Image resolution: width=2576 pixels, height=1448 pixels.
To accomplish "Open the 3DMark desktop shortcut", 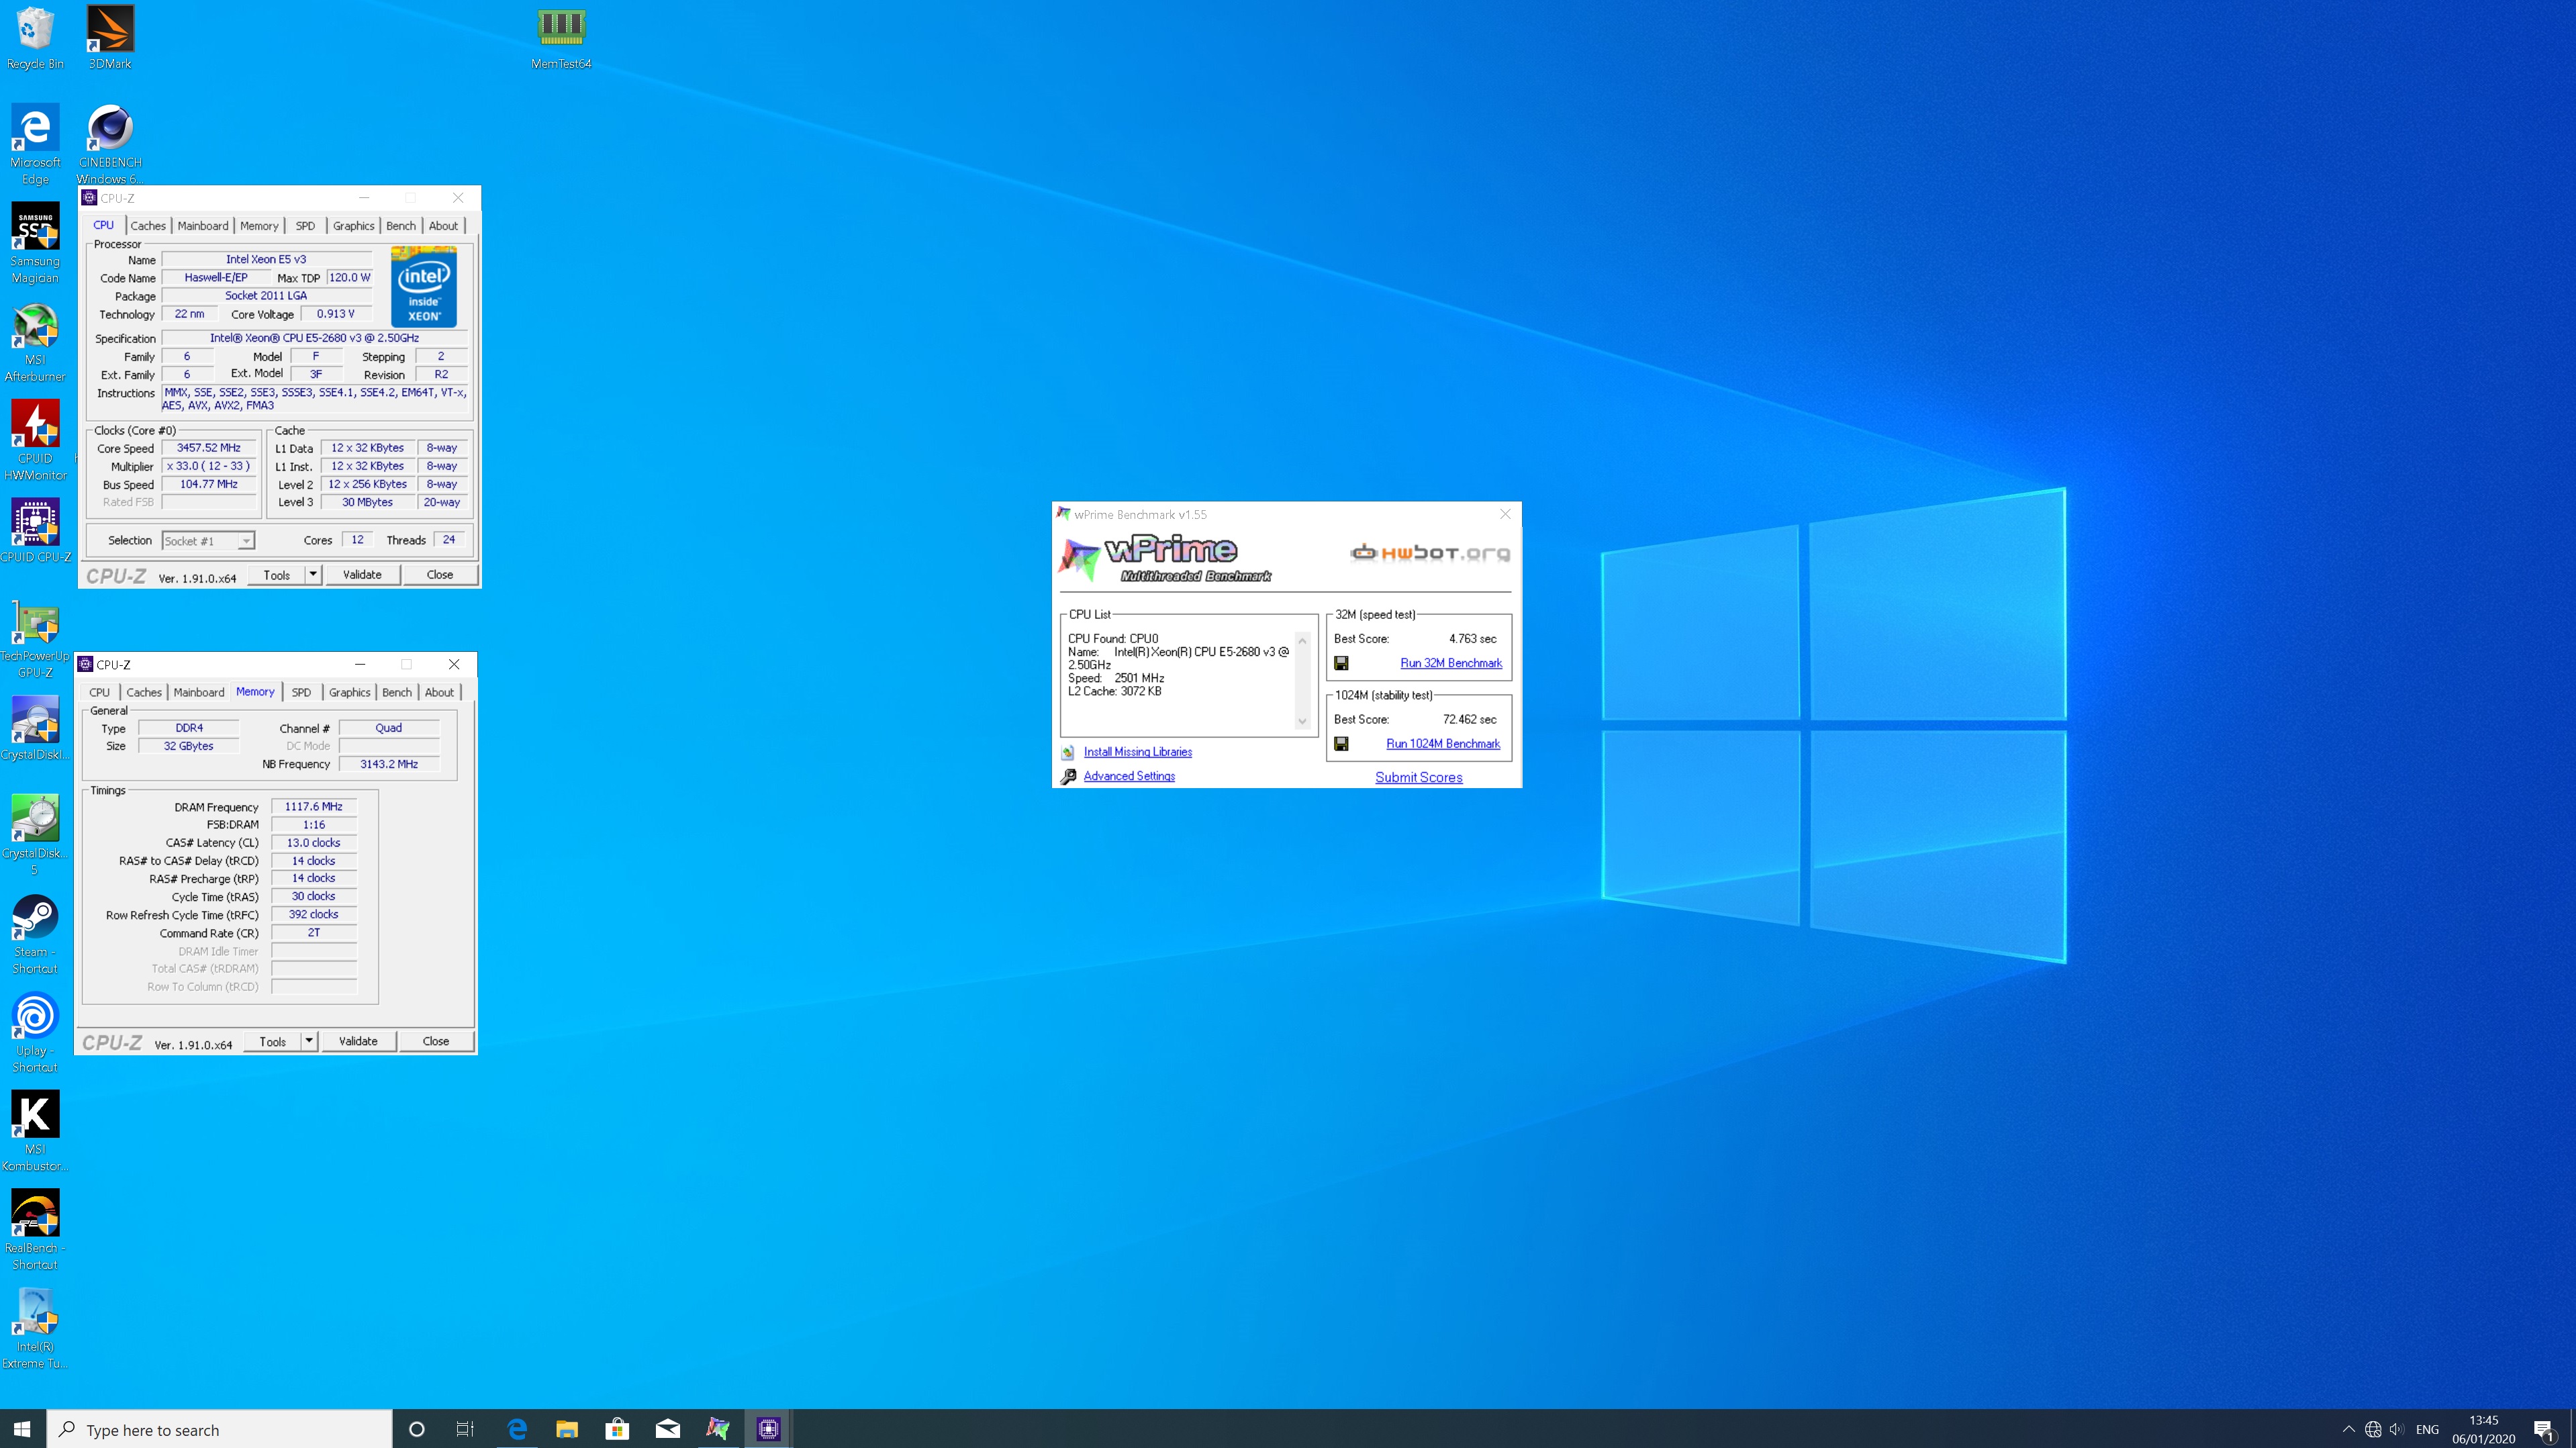I will [x=110, y=38].
